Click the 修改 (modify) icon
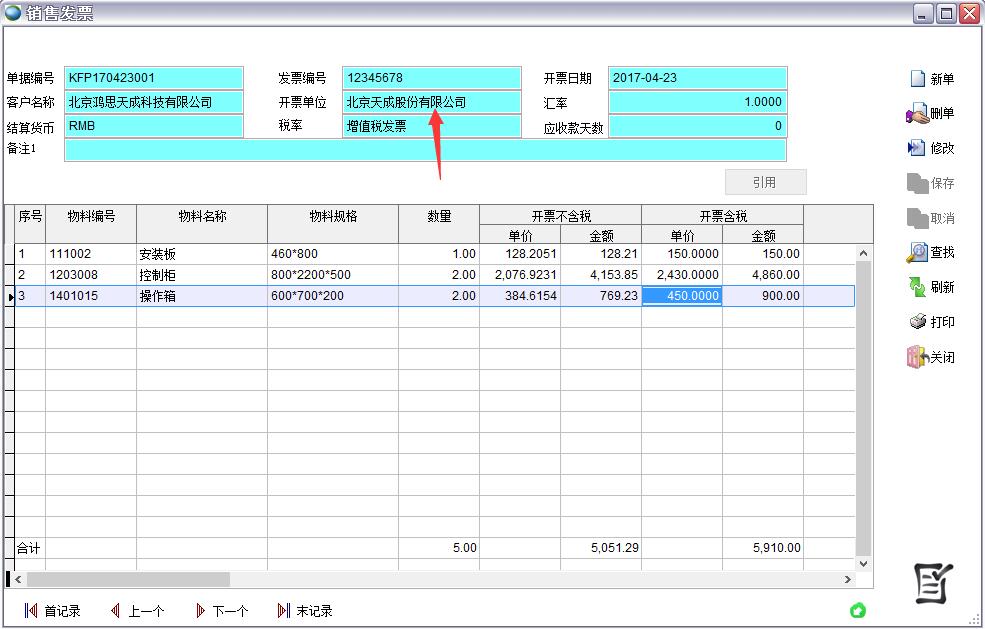 click(917, 148)
